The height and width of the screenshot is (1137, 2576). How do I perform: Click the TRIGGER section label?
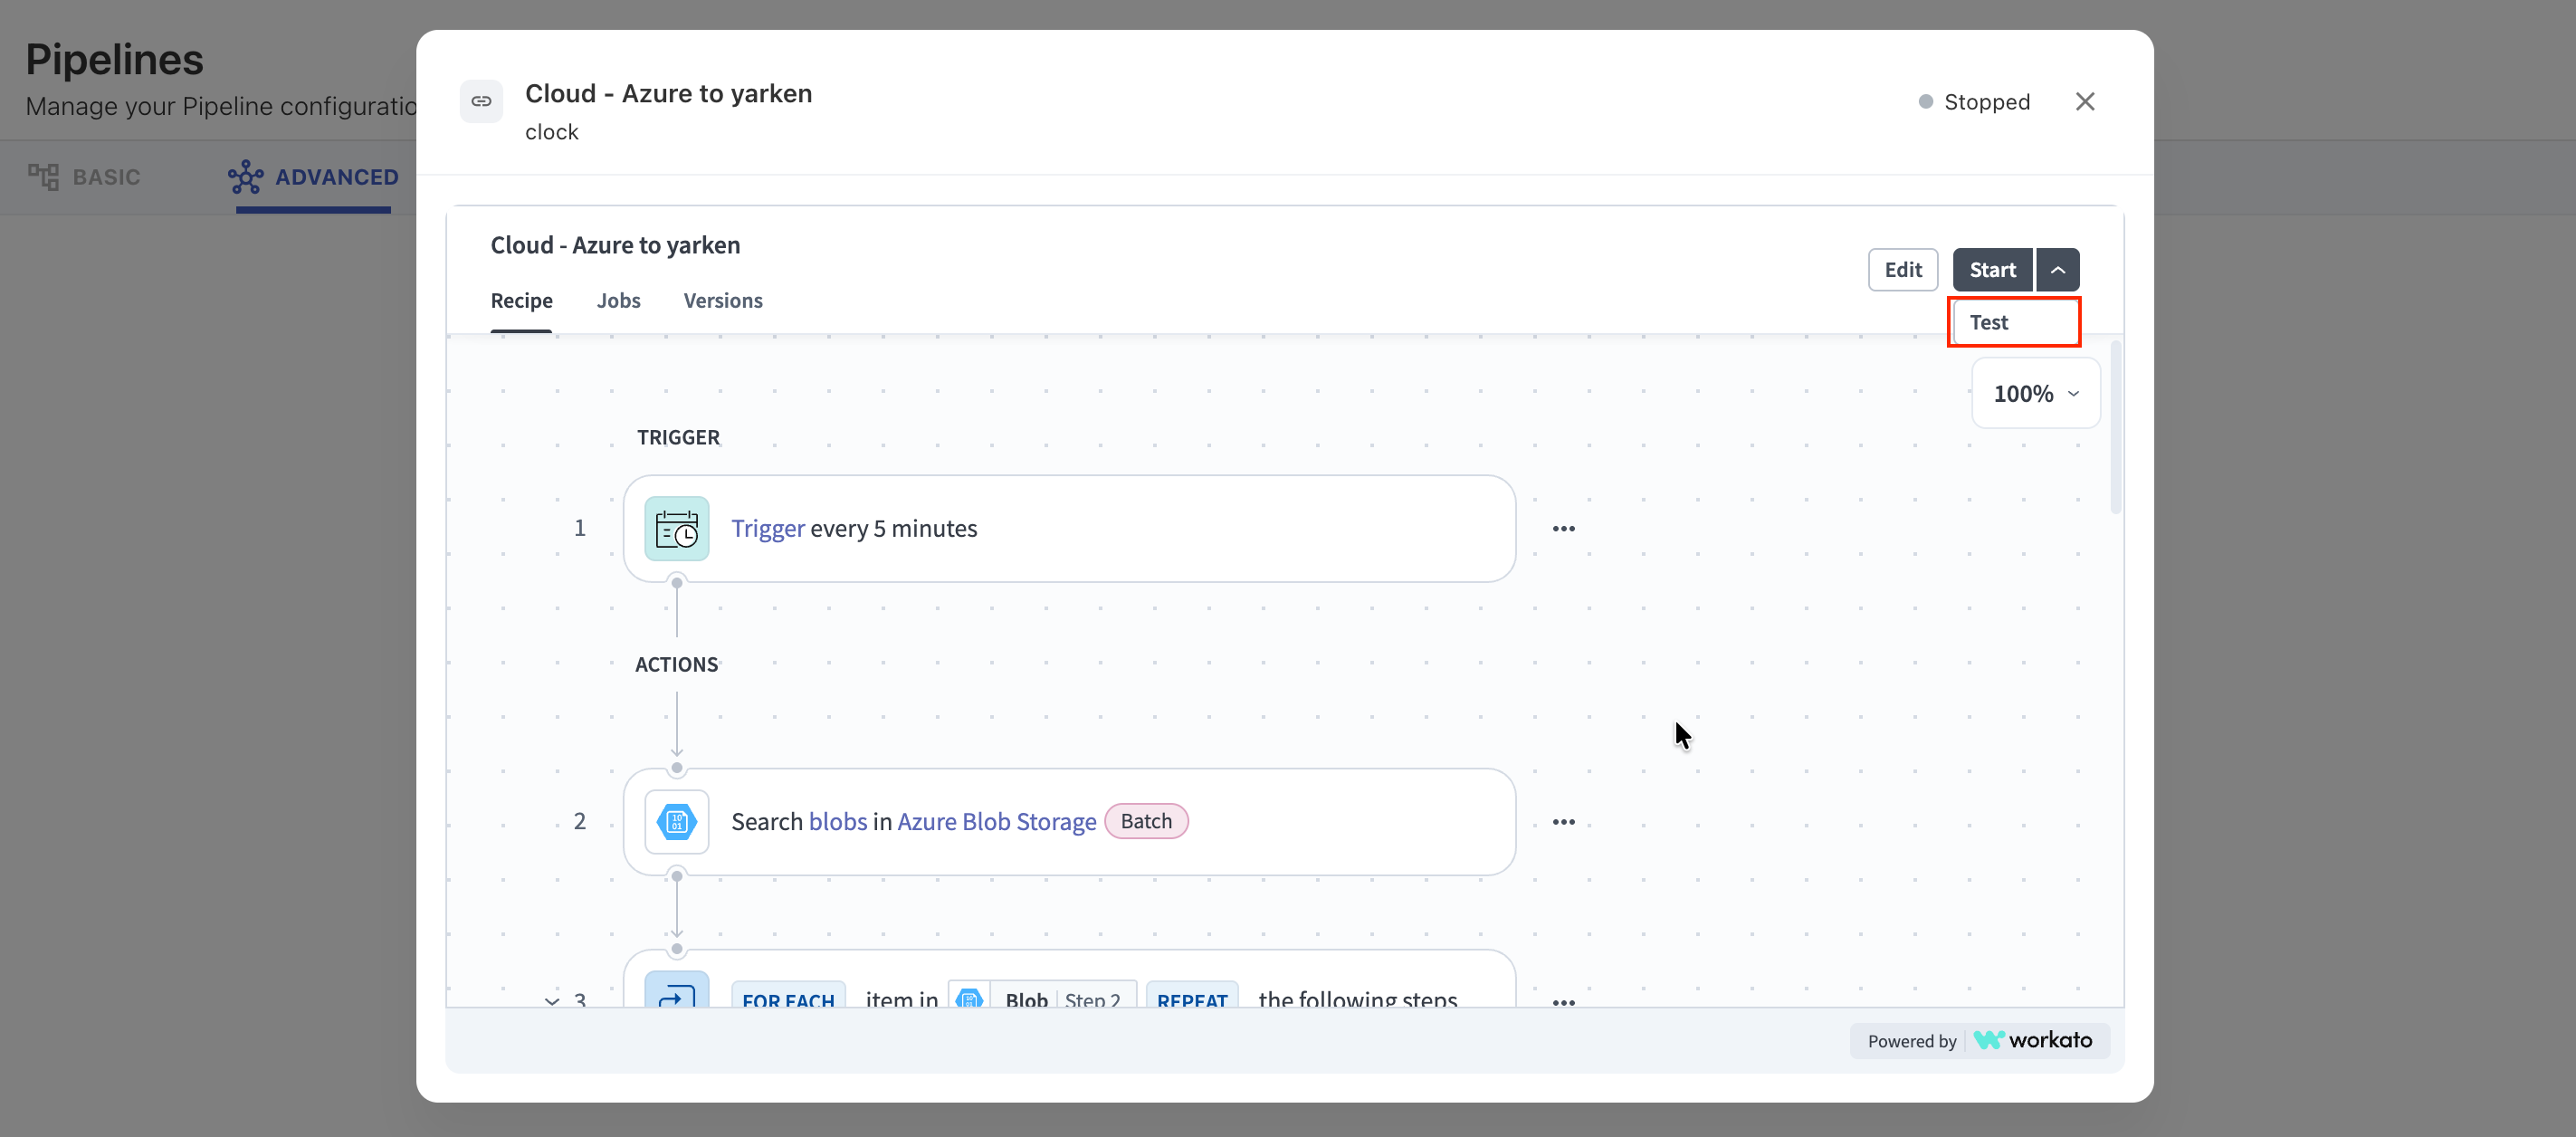pos(679,437)
